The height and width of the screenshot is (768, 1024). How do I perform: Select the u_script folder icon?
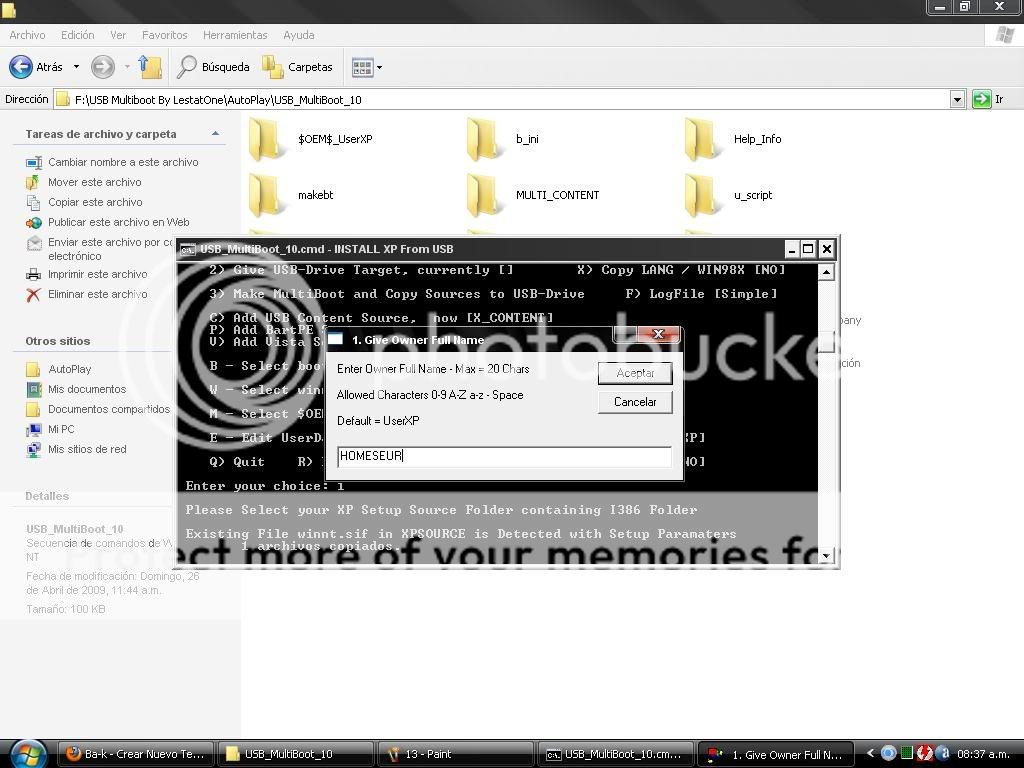tap(703, 195)
